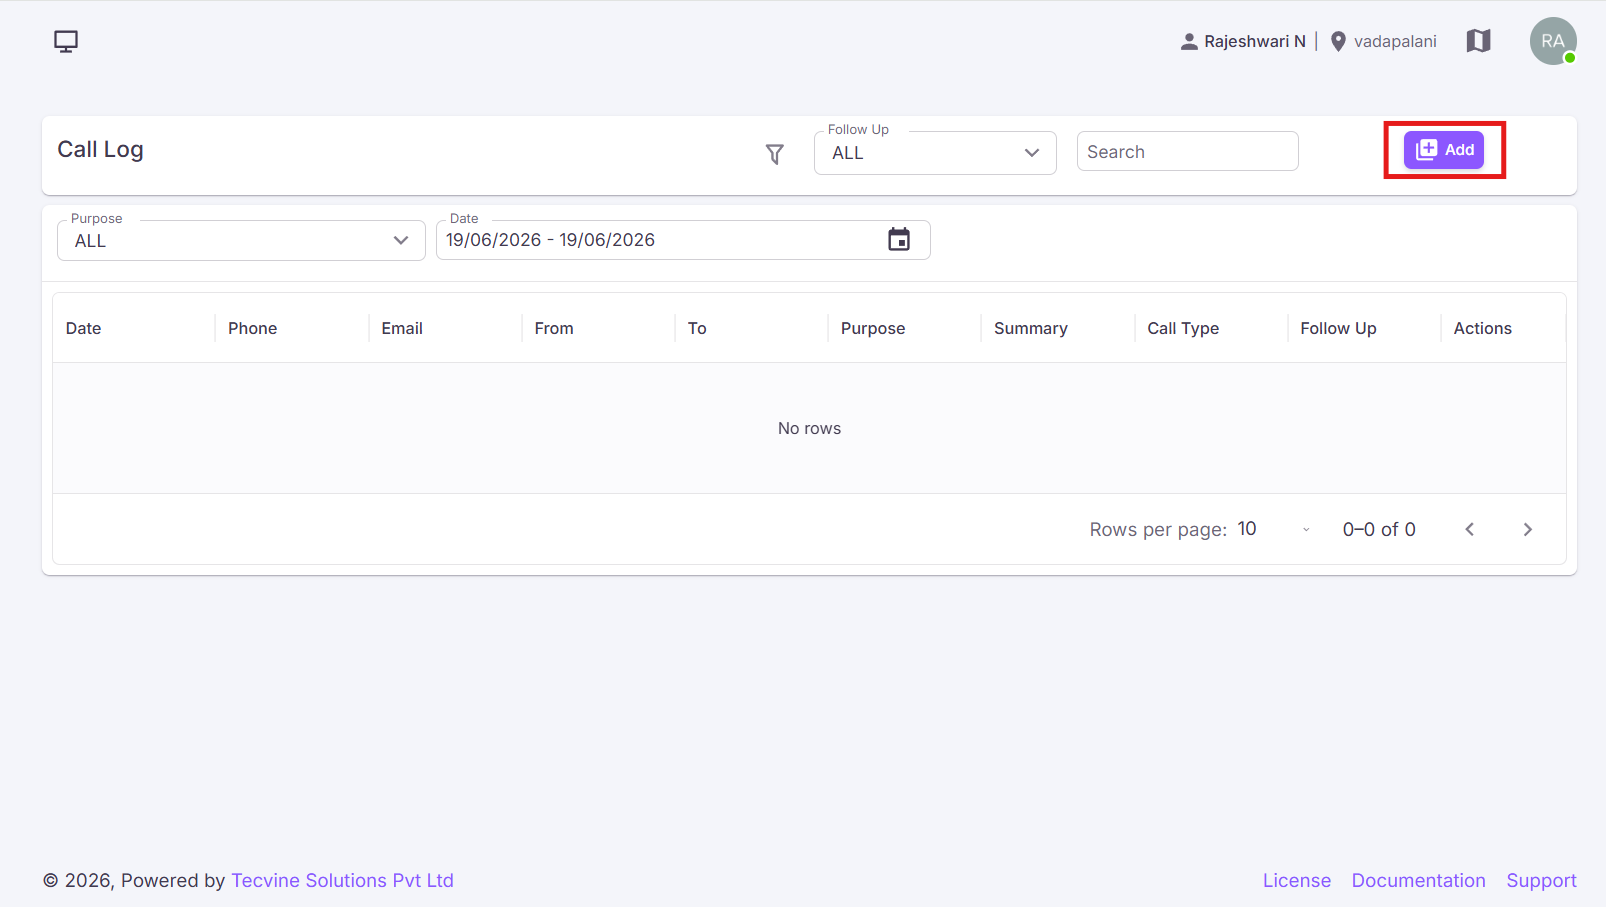The image size is (1606, 907).
Task: Expand the Follow Up dropdown
Action: [935, 153]
